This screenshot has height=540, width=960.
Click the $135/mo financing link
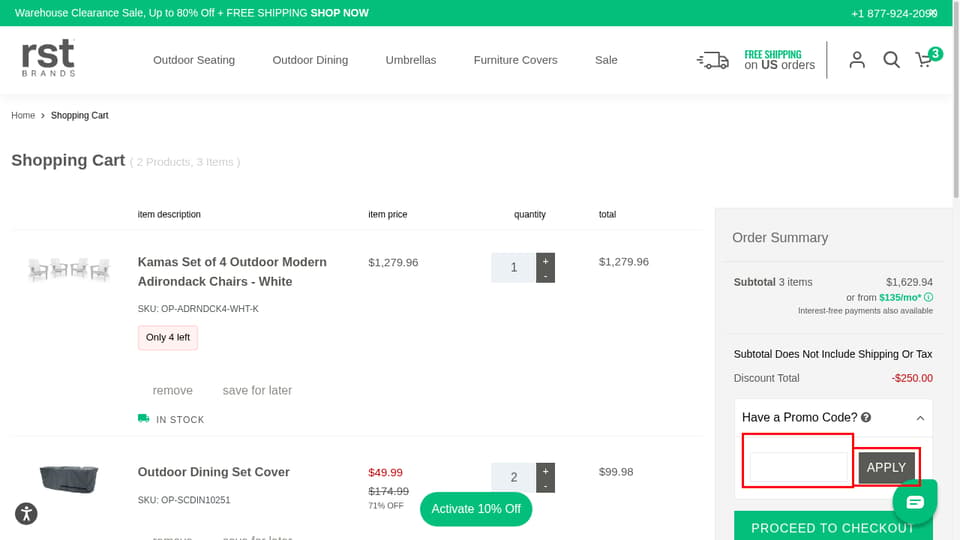(900, 298)
